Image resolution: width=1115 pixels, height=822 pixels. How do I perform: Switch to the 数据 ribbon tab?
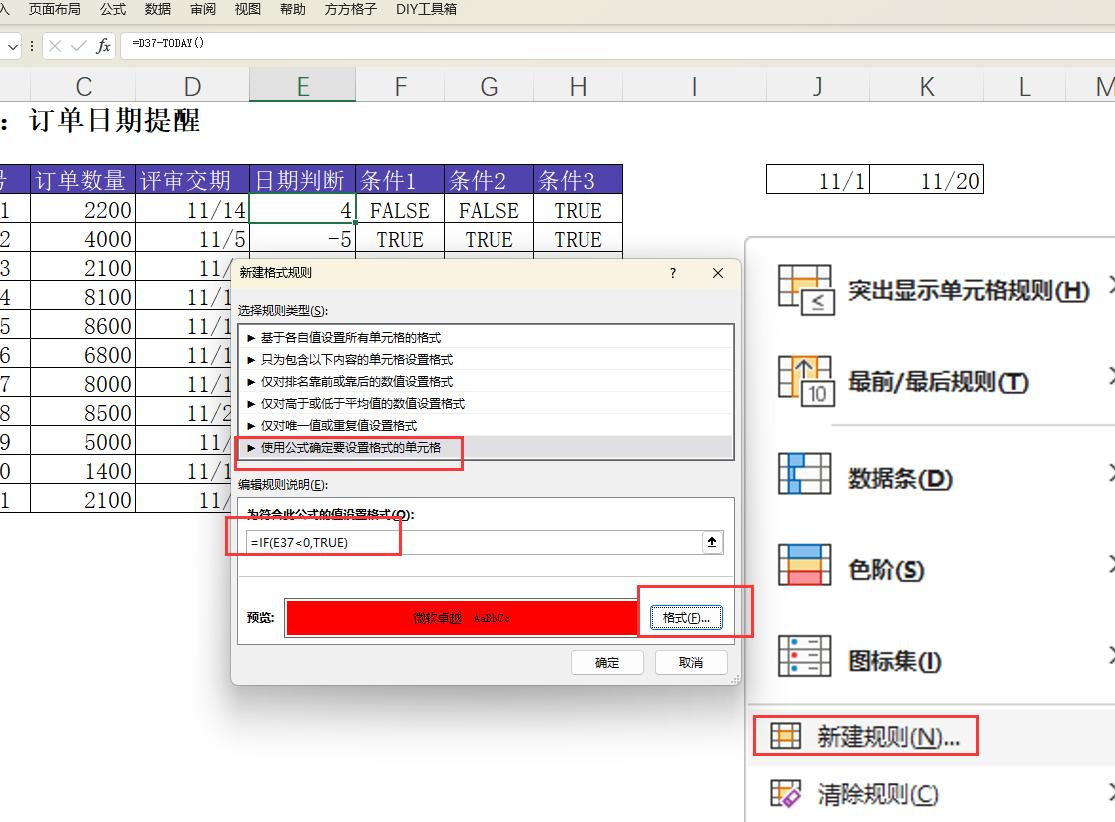click(156, 9)
